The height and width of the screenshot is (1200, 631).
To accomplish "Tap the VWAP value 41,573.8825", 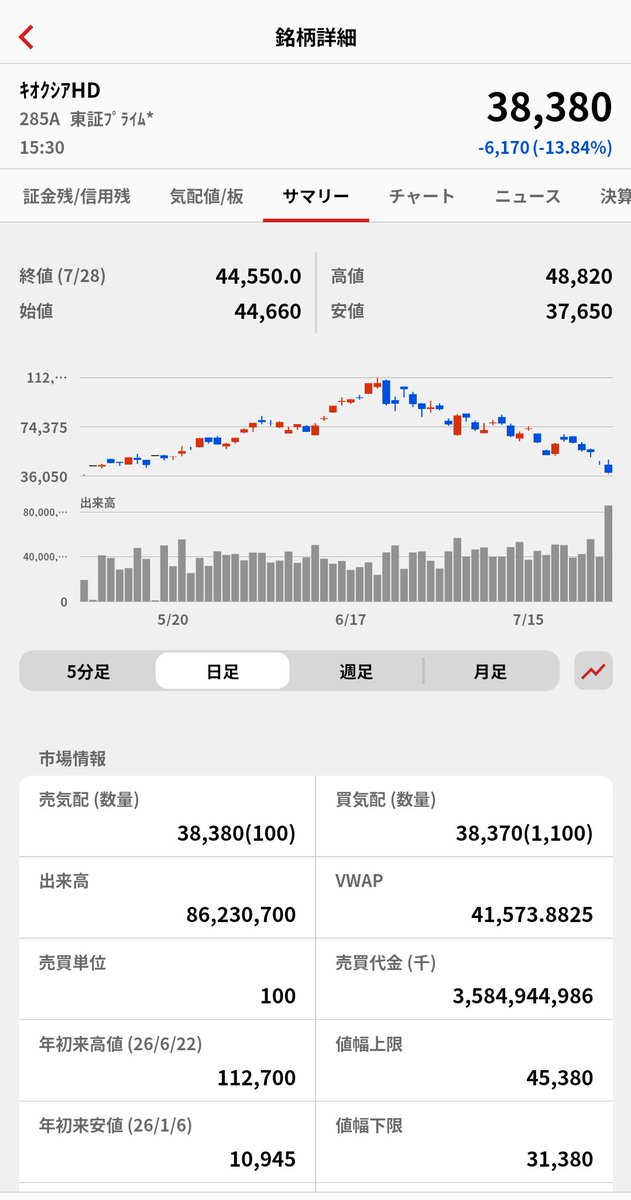I will click(532, 915).
